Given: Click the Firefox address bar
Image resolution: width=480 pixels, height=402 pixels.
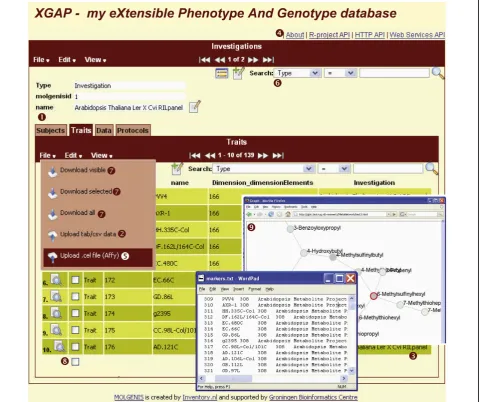Looking at the screenshot, I should [339, 214].
